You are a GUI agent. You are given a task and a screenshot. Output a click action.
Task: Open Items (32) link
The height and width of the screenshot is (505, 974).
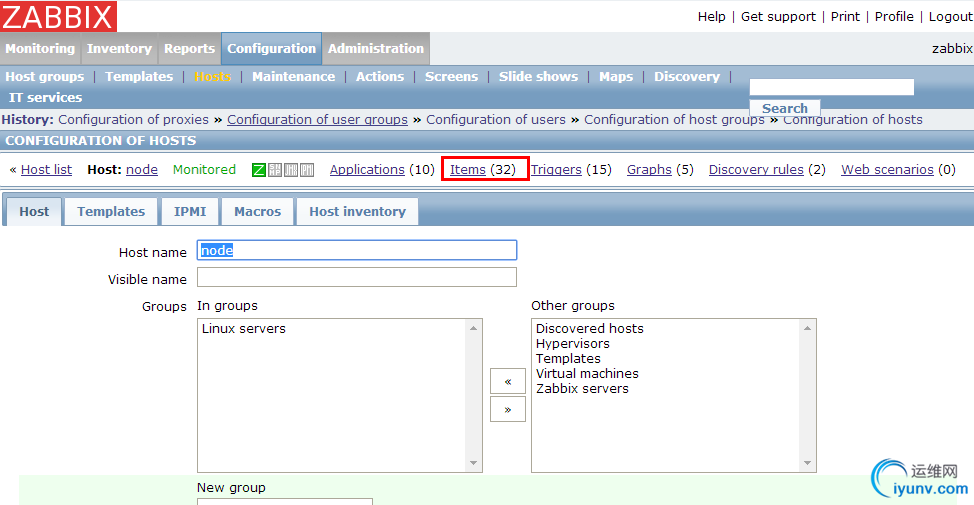(x=468, y=170)
